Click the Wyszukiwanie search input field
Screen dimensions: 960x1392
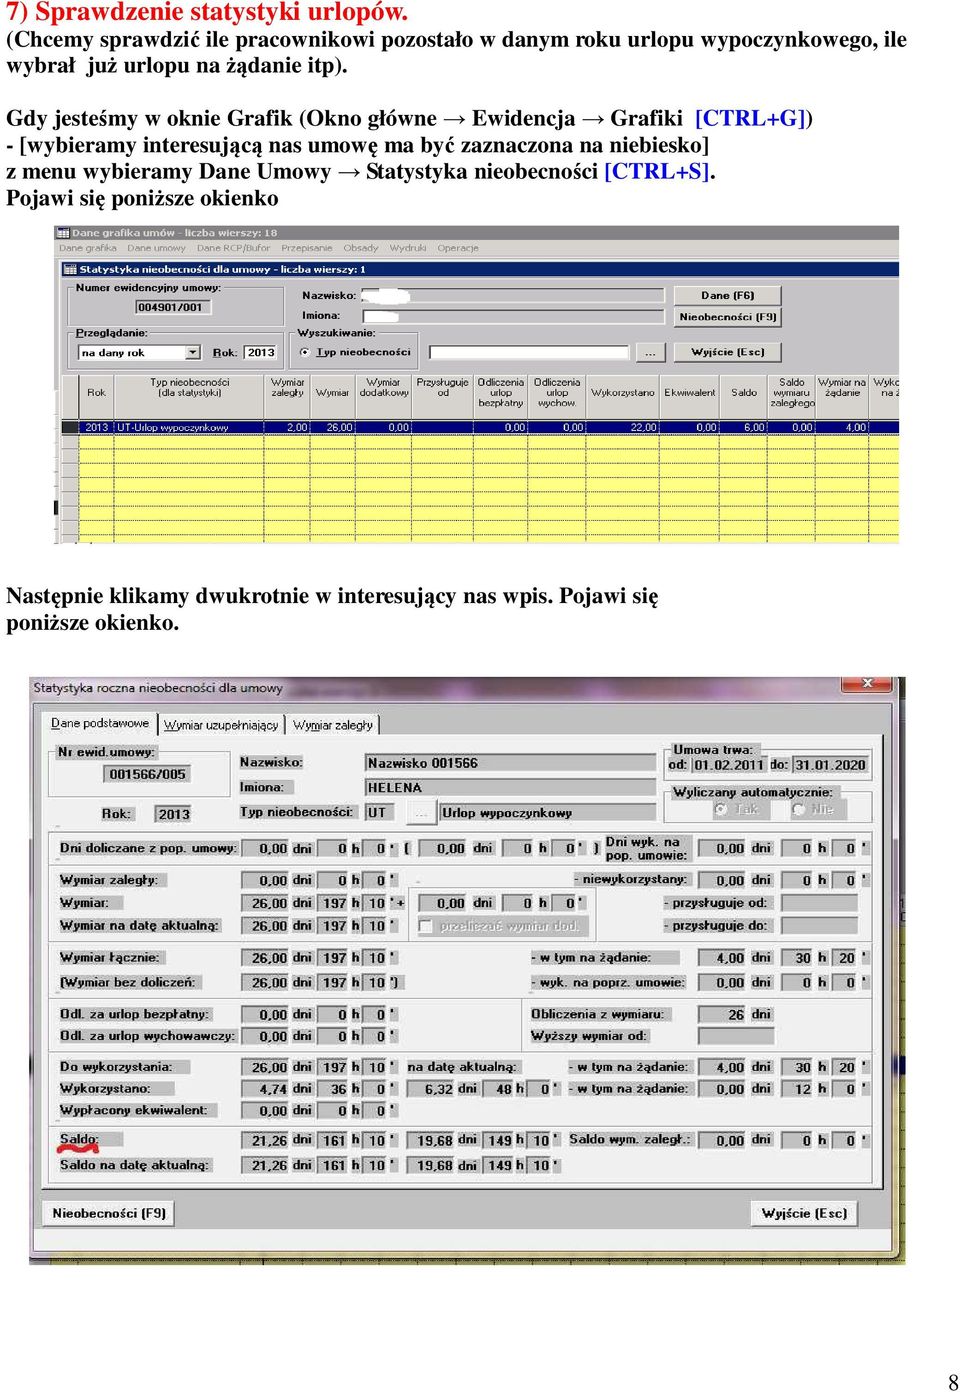point(529,352)
